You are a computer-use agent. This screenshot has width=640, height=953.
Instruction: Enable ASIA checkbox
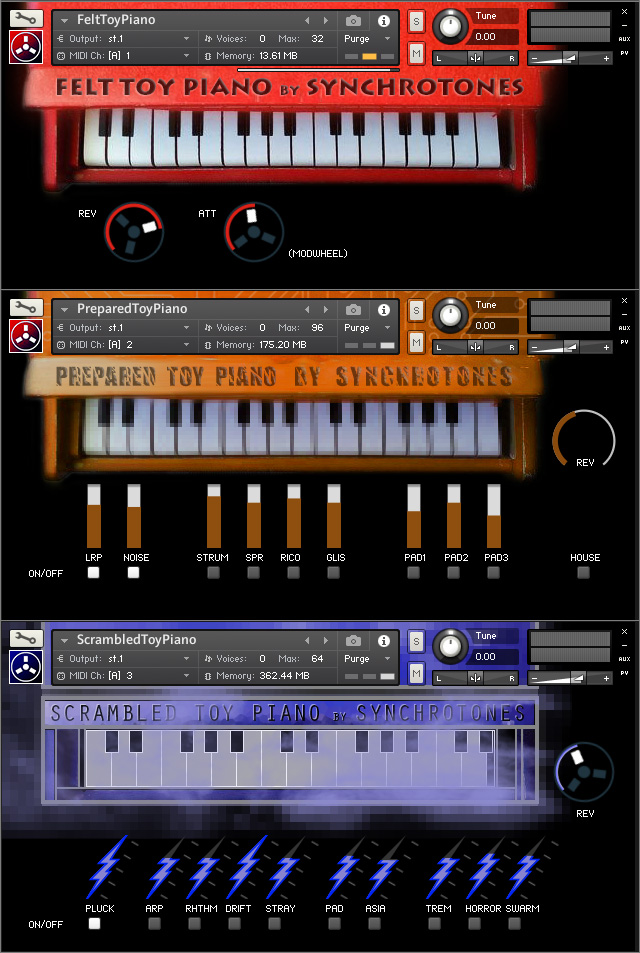[374, 924]
